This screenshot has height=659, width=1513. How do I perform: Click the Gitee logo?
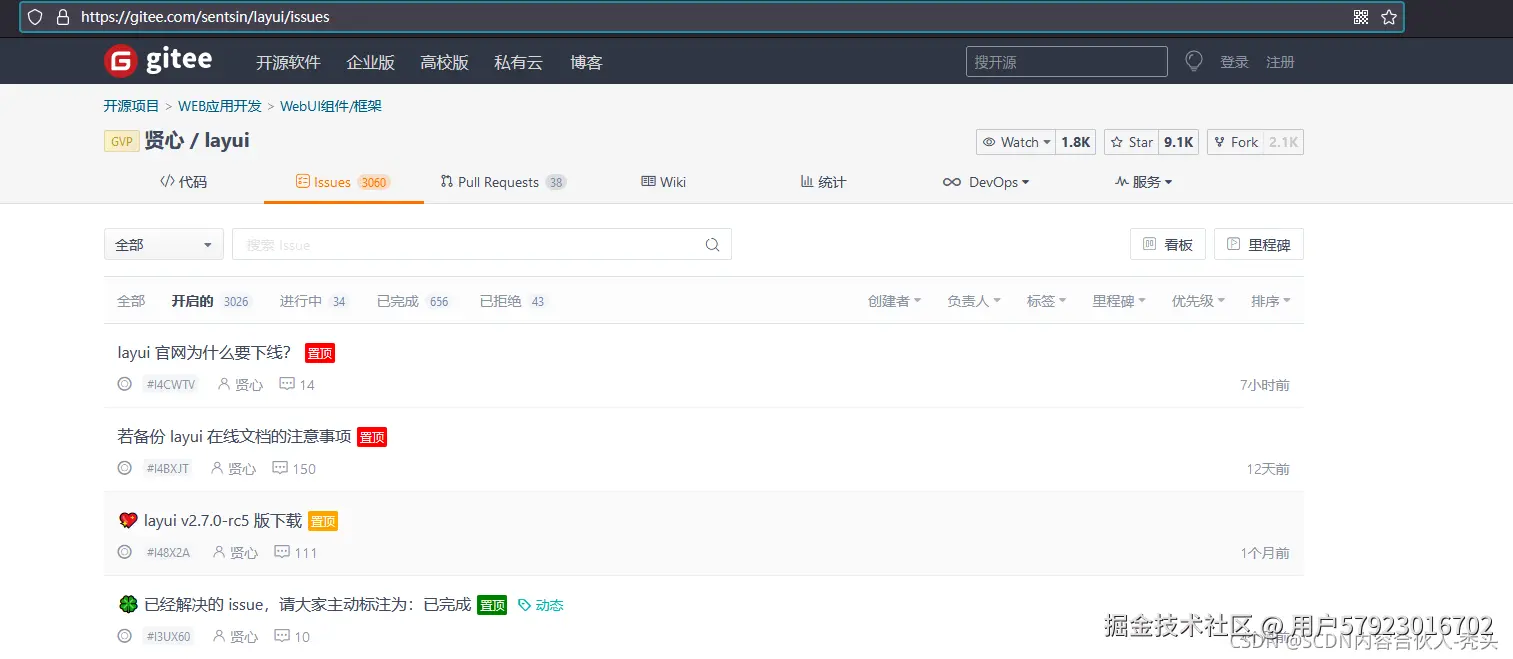click(x=158, y=61)
